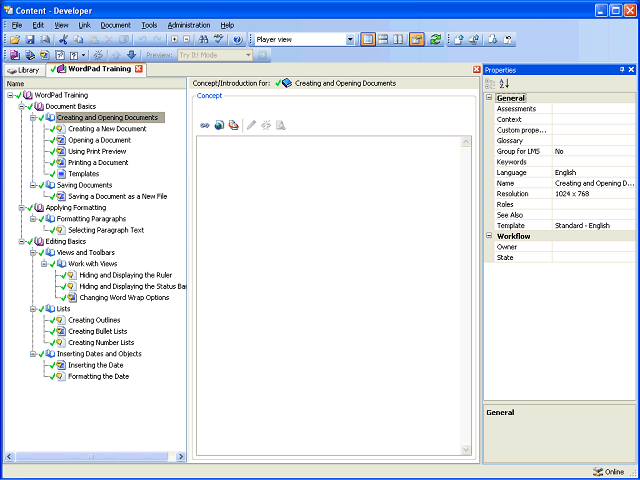Image resolution: width=640 pixels, height=480 pixels.
Task: Click the Save disk icon
Action: [30, 40]
